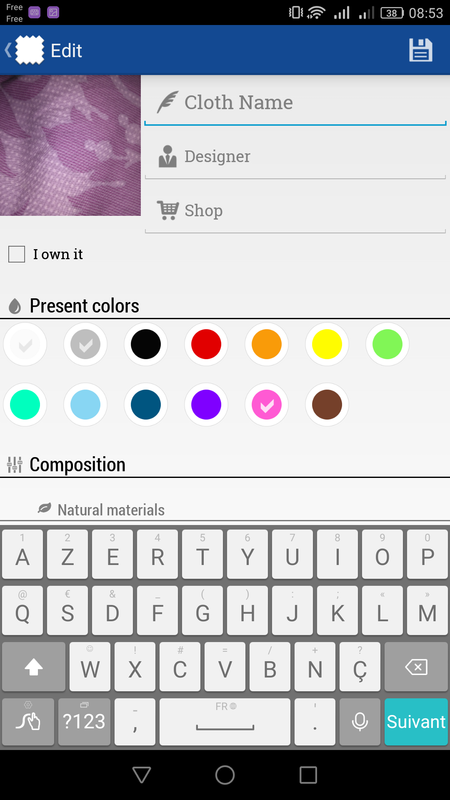The image size is (450, 800).
Task: Tap the Suivant keyboard button
Action: tap(416, 721)
